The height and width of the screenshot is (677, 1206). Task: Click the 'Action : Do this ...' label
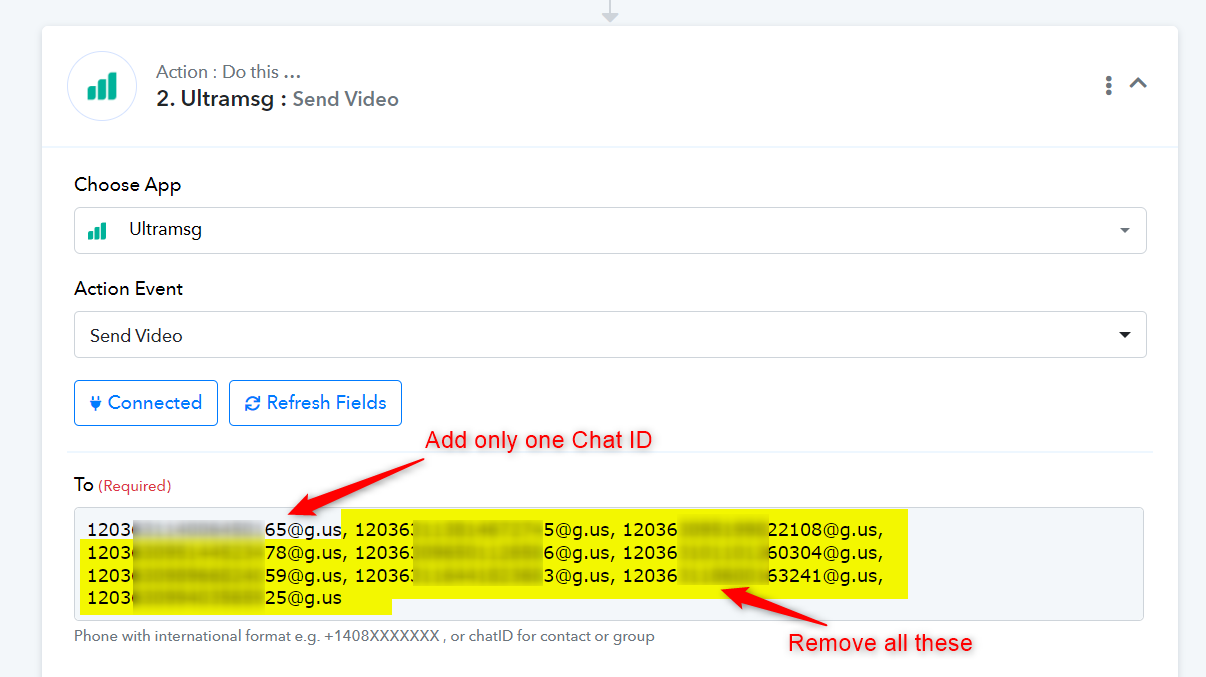[228, 72]
